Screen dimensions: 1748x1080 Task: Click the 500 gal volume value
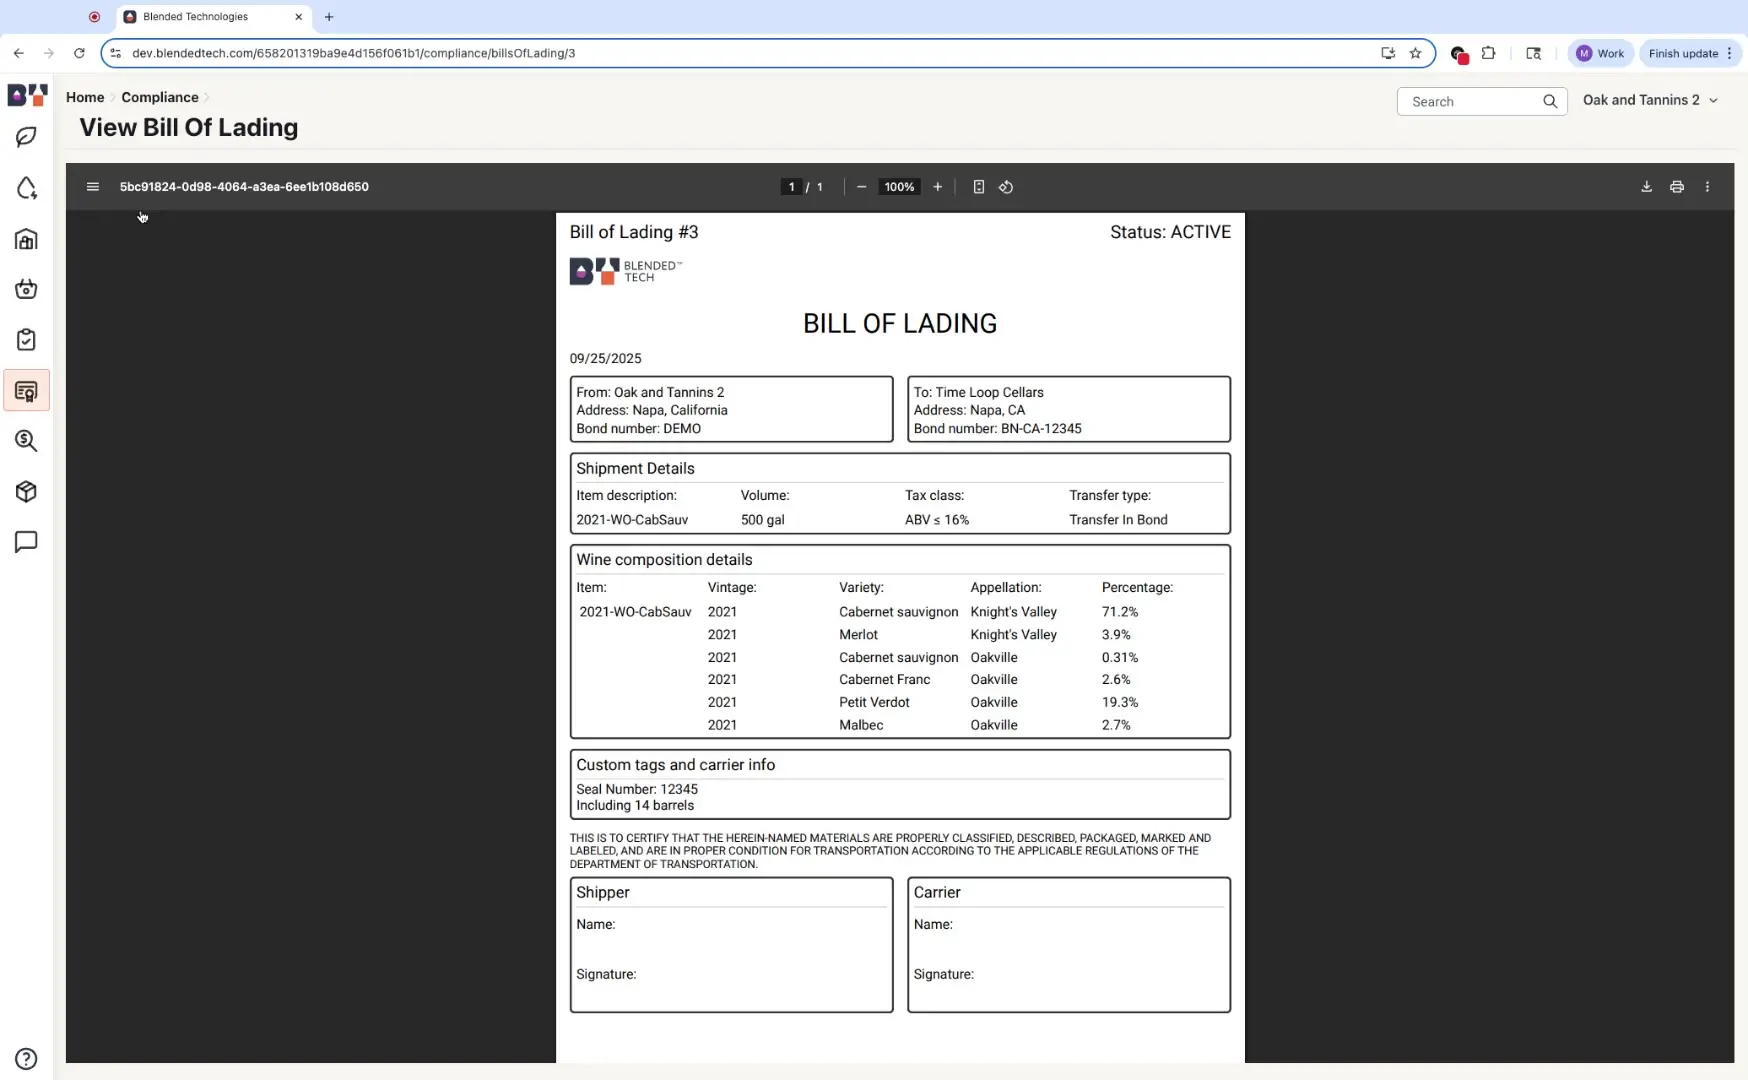(762, 520)
